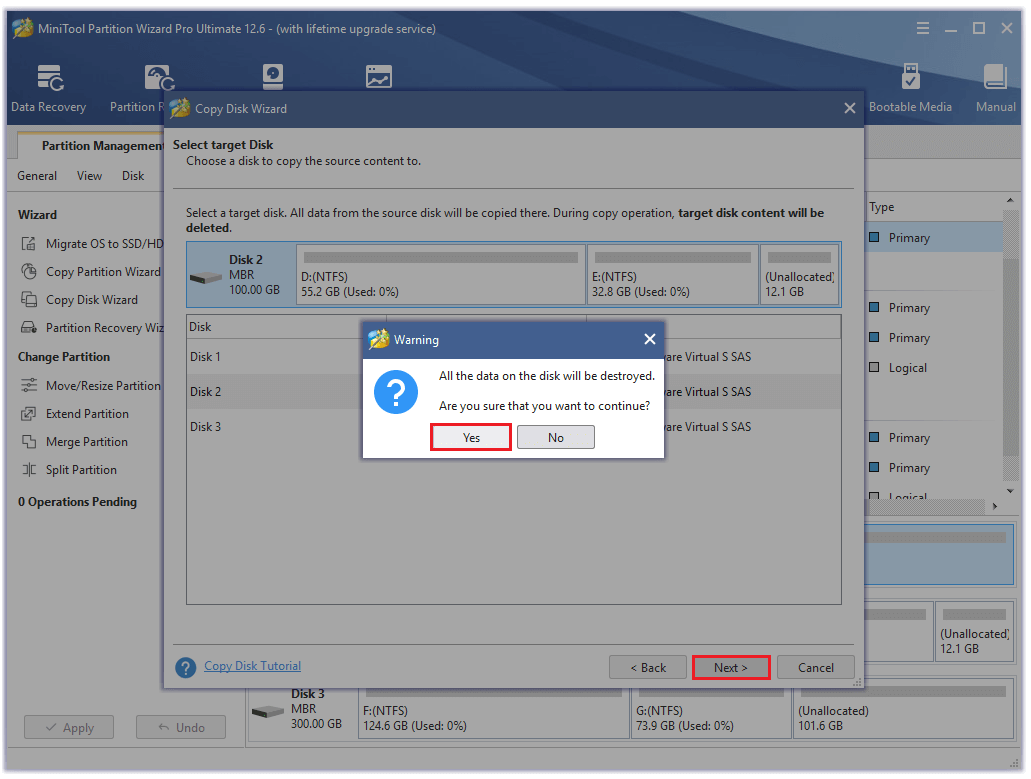Open Bootable Media from the toolbar

pyautogui.click(x=910, y=89)
